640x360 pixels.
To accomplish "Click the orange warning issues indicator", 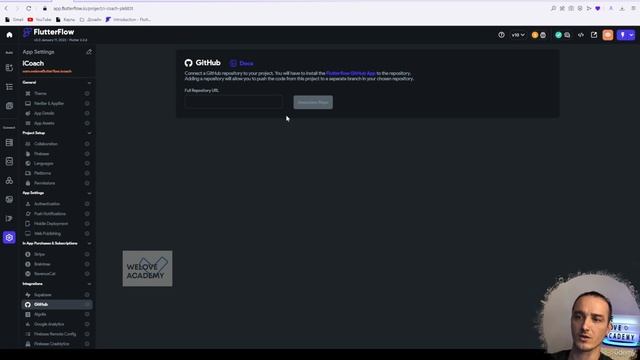I will 535,35.
